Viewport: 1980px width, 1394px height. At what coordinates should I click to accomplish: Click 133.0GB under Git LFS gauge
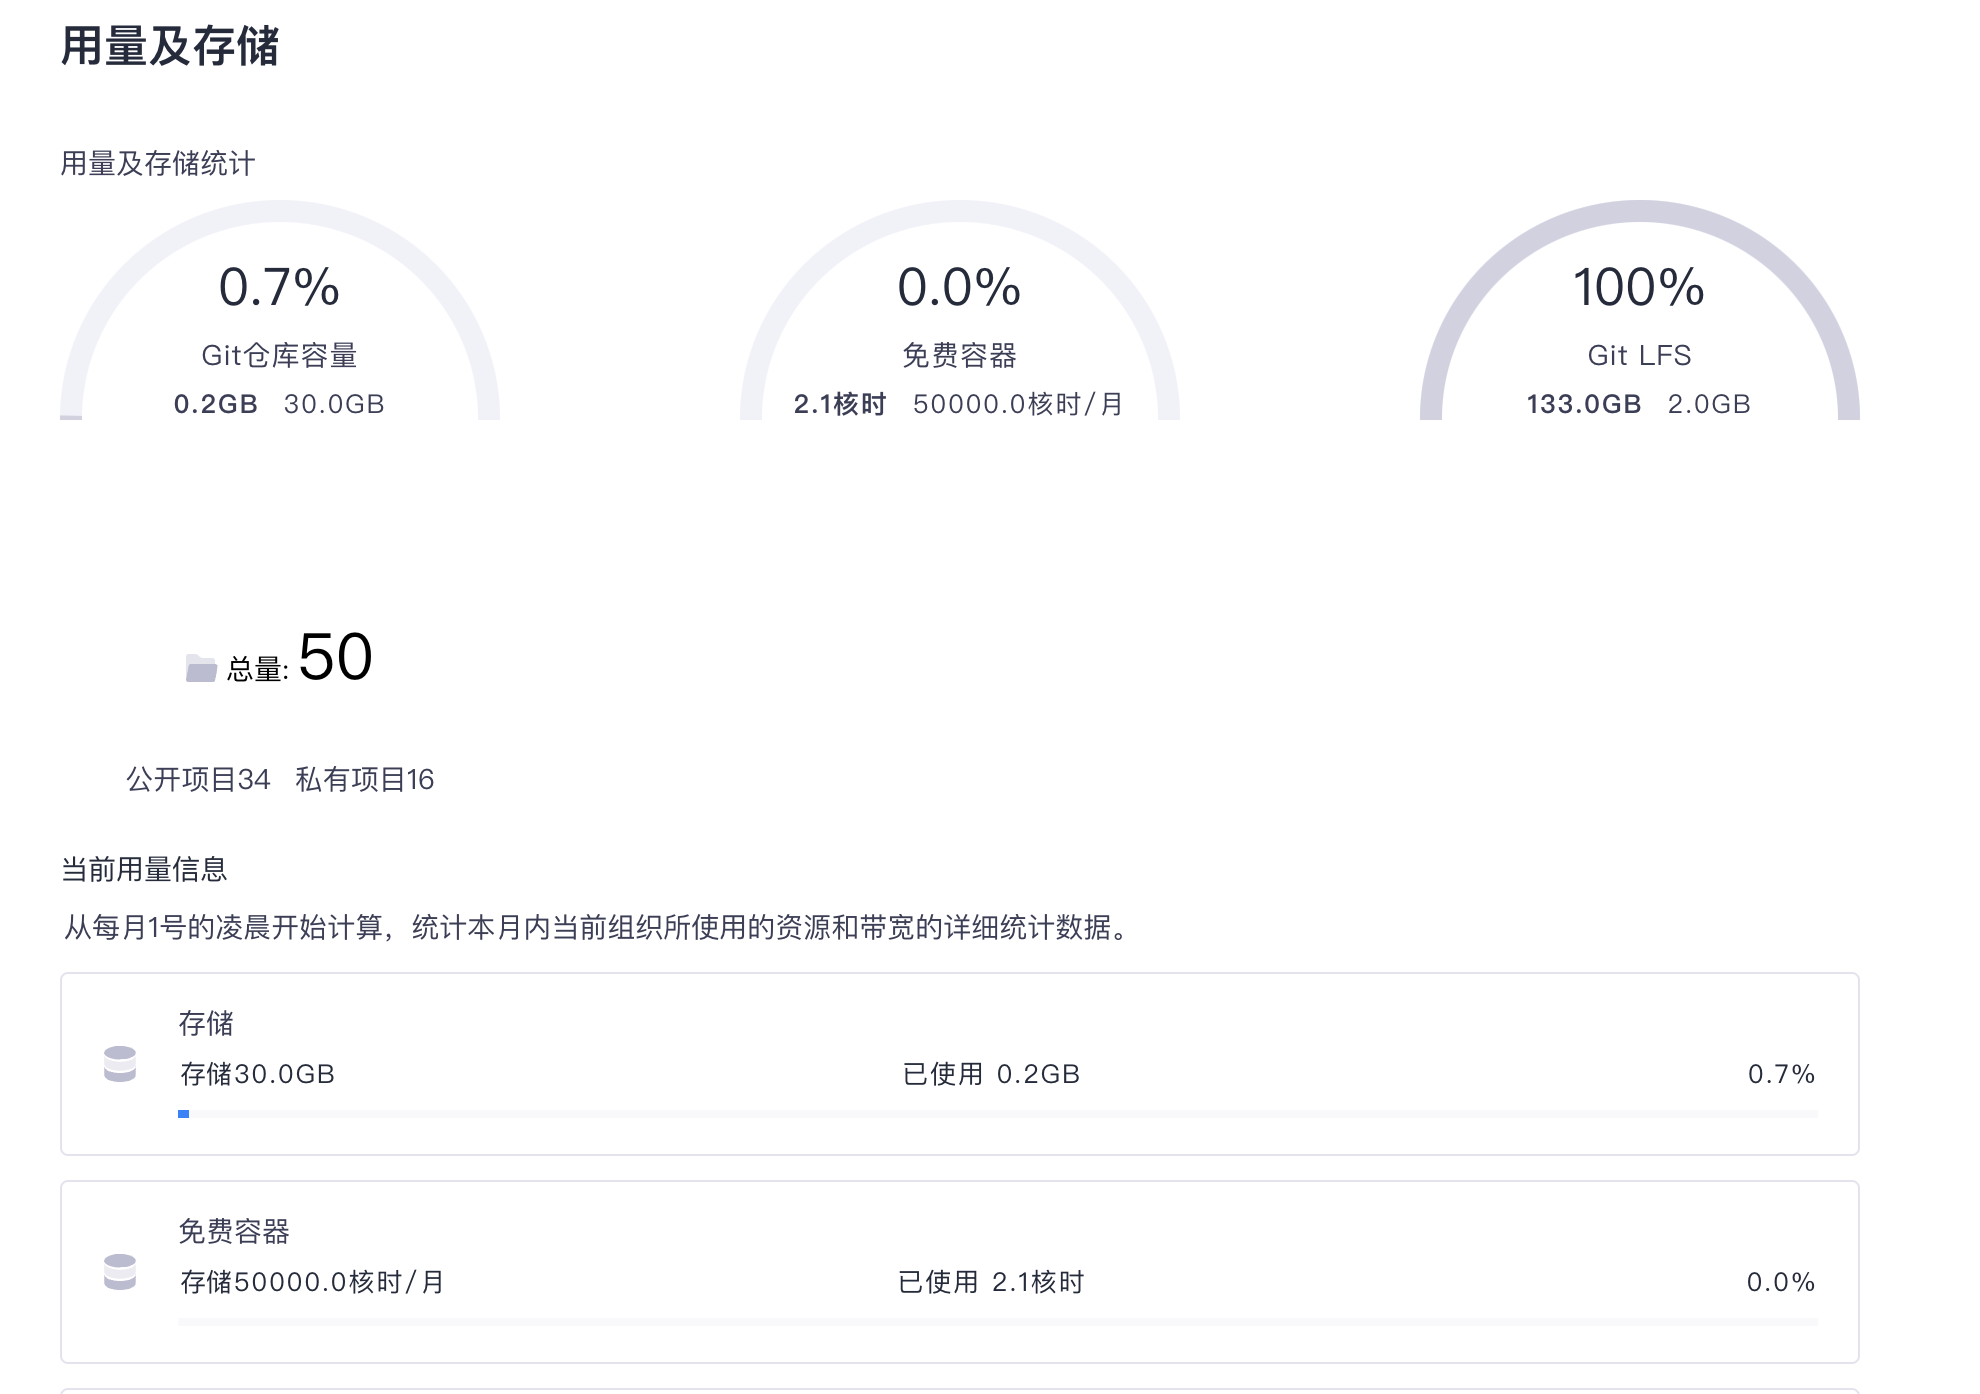1583,404
